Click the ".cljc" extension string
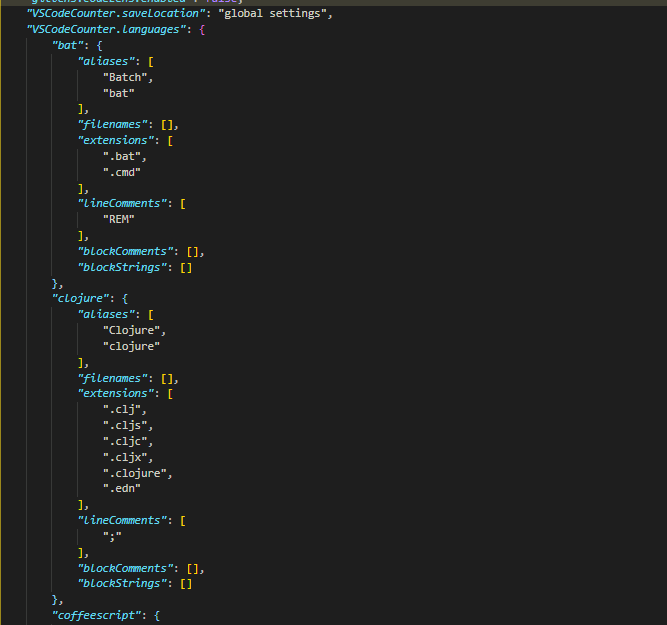 pyautogui.click(x=125, y=441)
